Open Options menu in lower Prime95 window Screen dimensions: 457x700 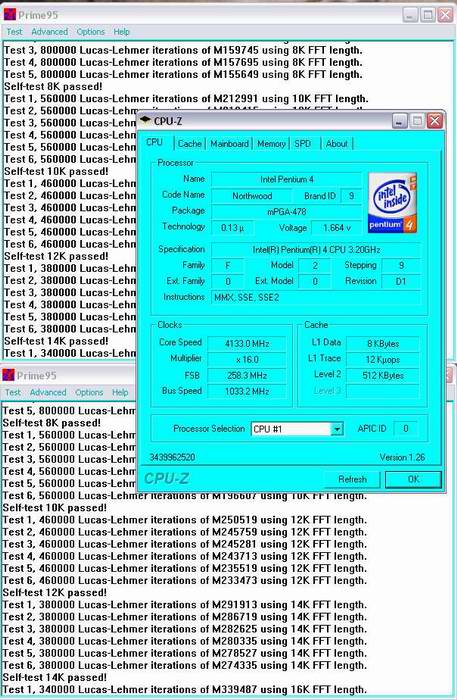(x=89, y=392)
